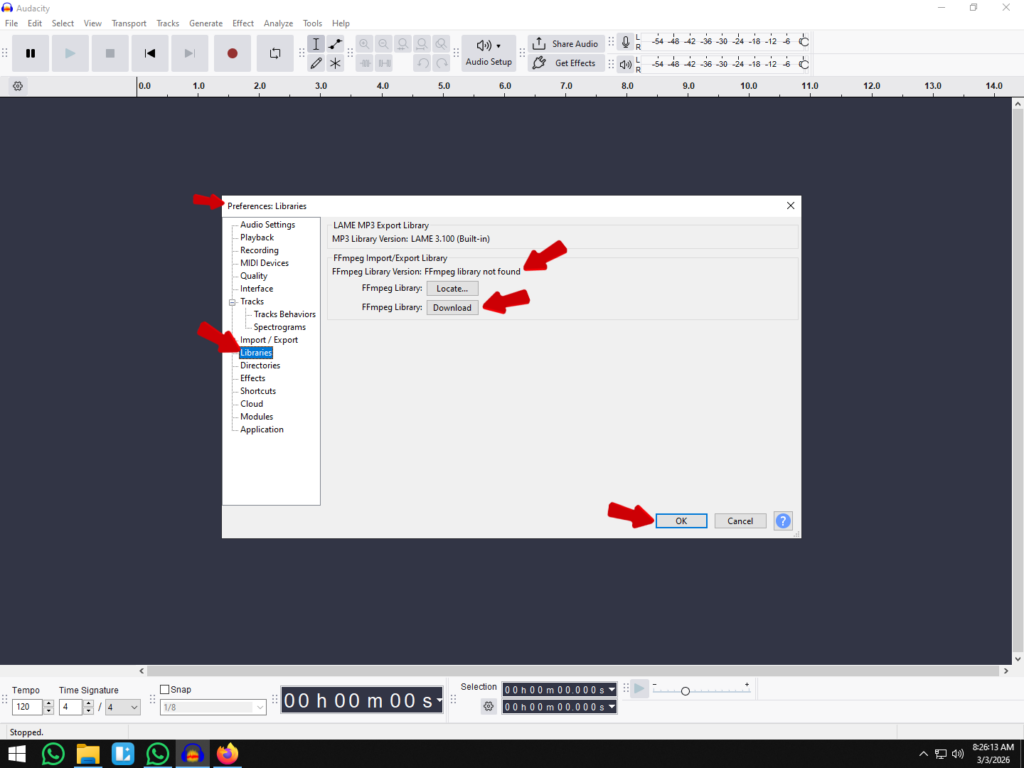
Task: Collapse the Tracks tree node
Action: pos(232,302)
